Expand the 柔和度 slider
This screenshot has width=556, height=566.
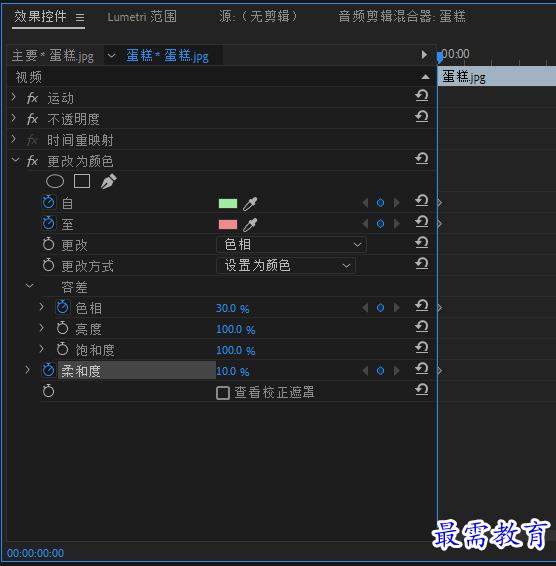pos(27,370)
